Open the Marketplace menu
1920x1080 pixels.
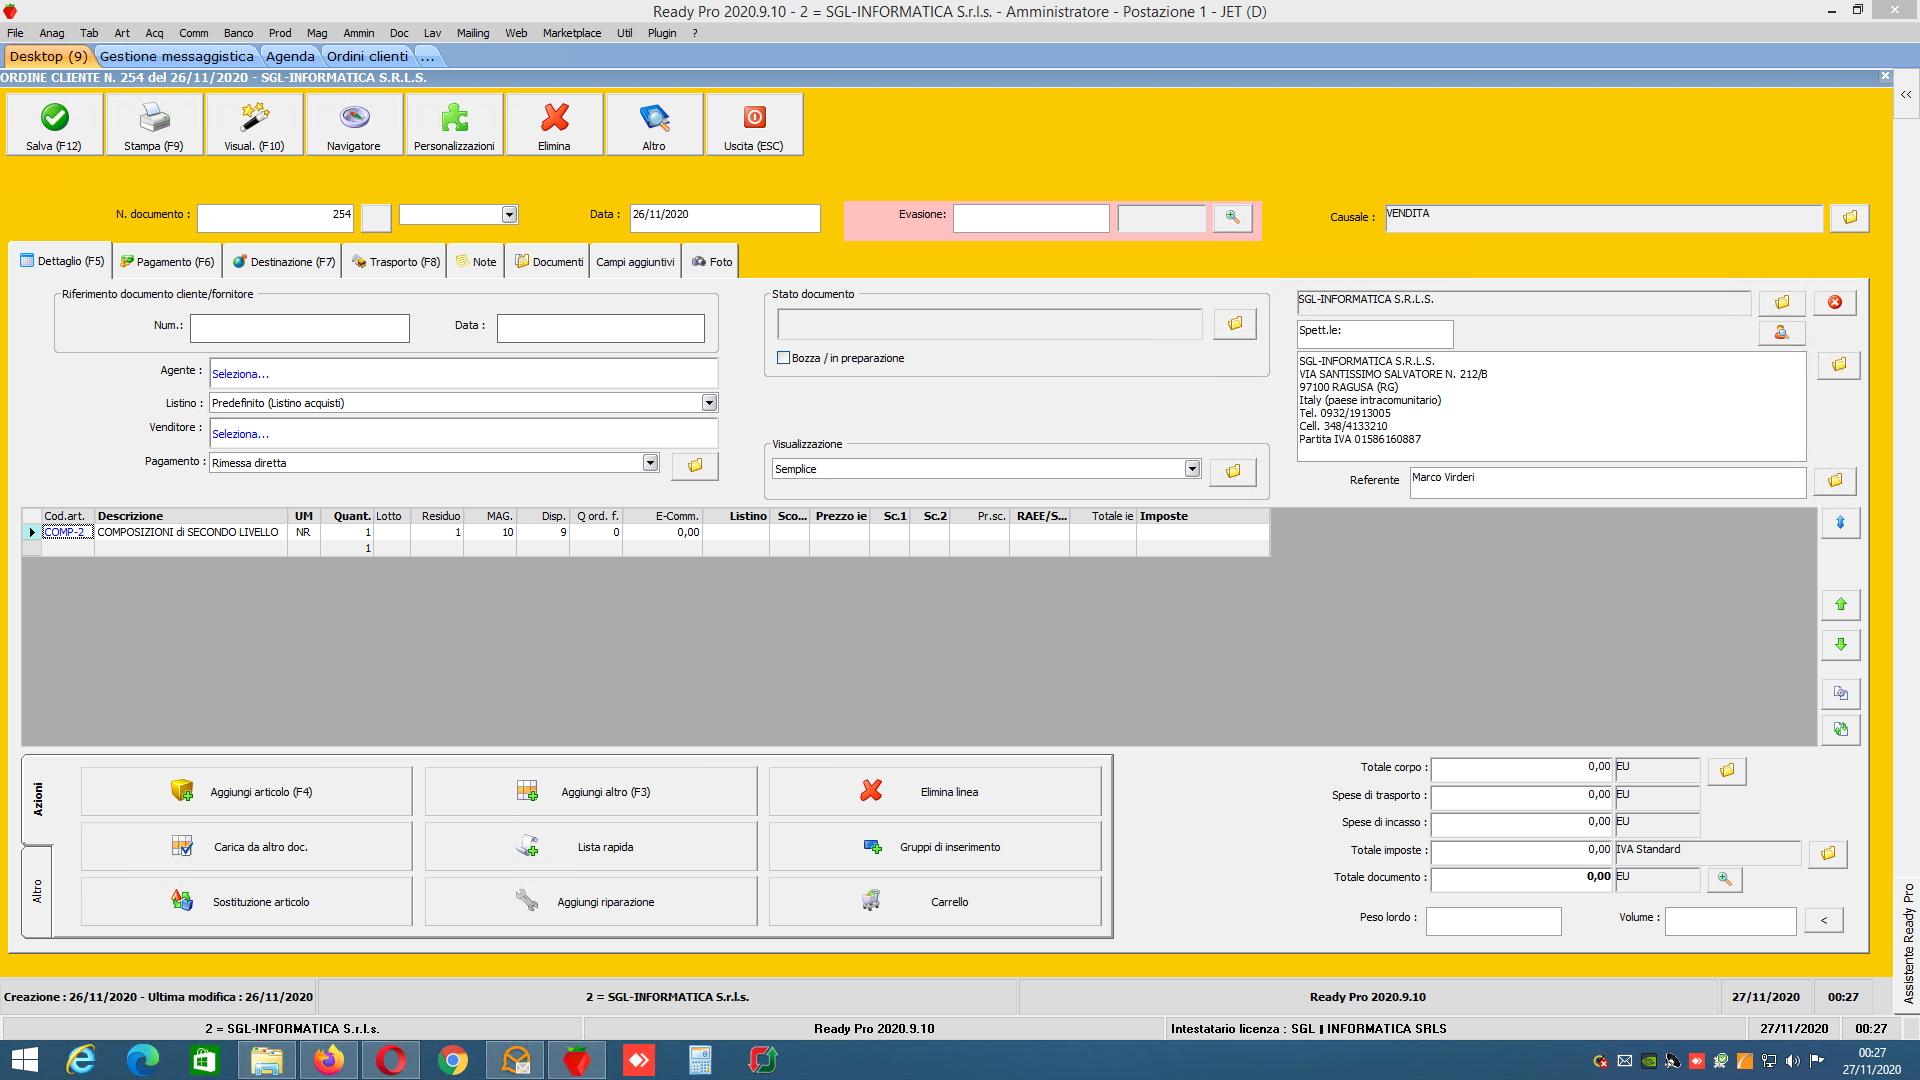572,33
